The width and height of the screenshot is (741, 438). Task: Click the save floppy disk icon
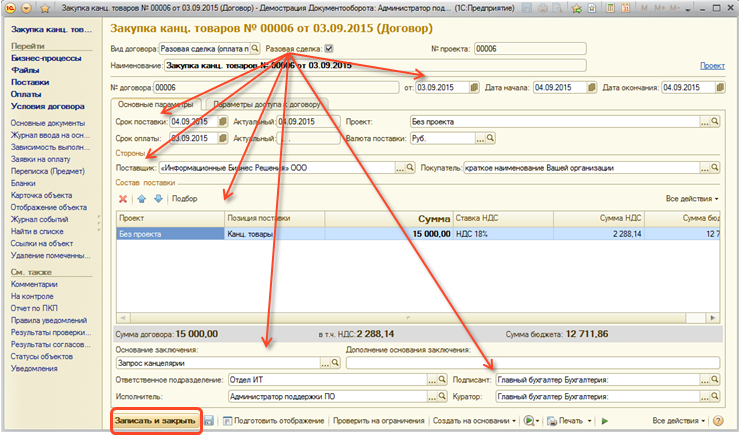pos(210,421)
